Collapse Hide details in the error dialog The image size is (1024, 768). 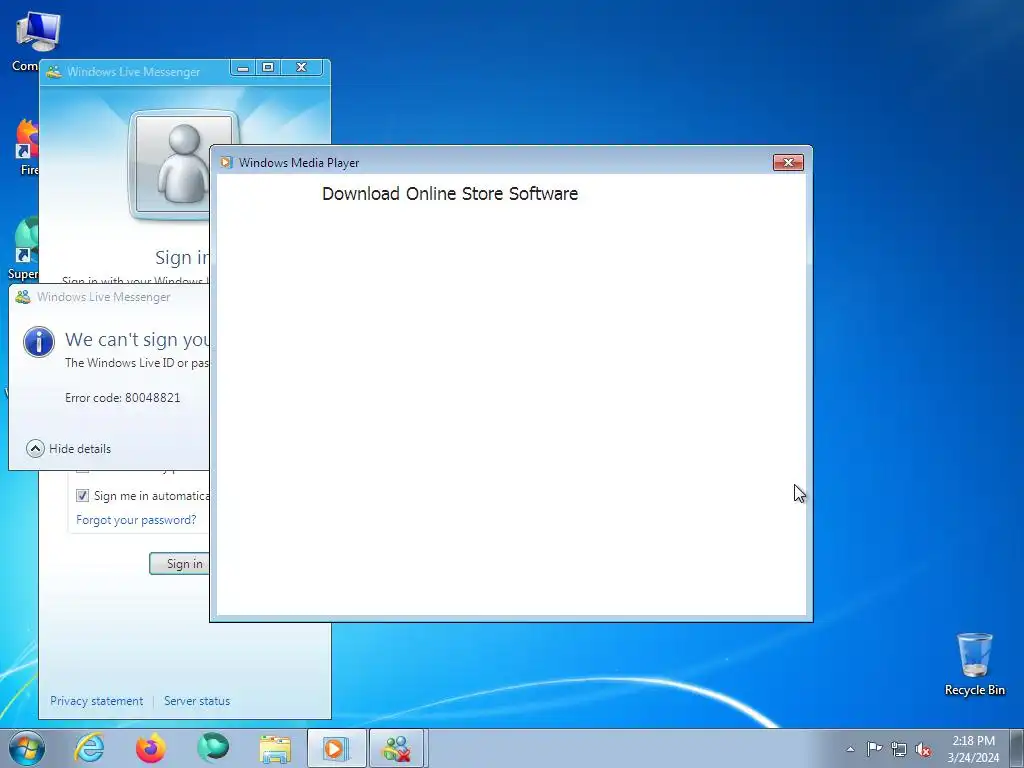69,449
